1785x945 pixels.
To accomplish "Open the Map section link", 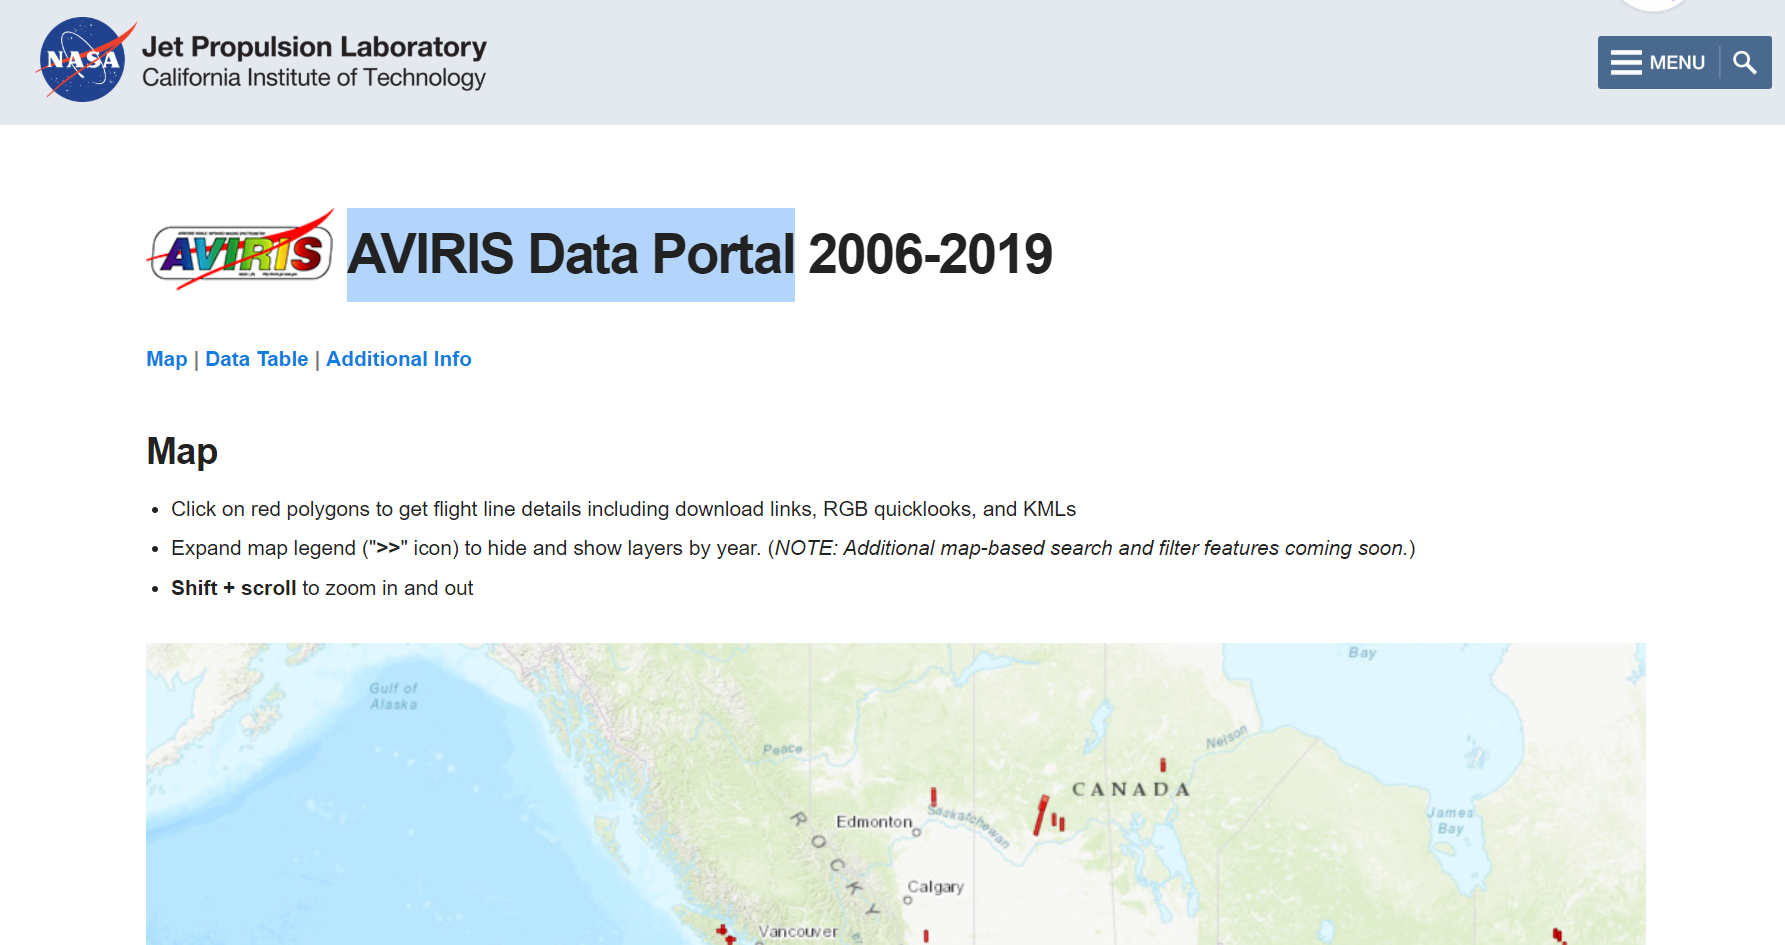I will click(x=167, y=359).
